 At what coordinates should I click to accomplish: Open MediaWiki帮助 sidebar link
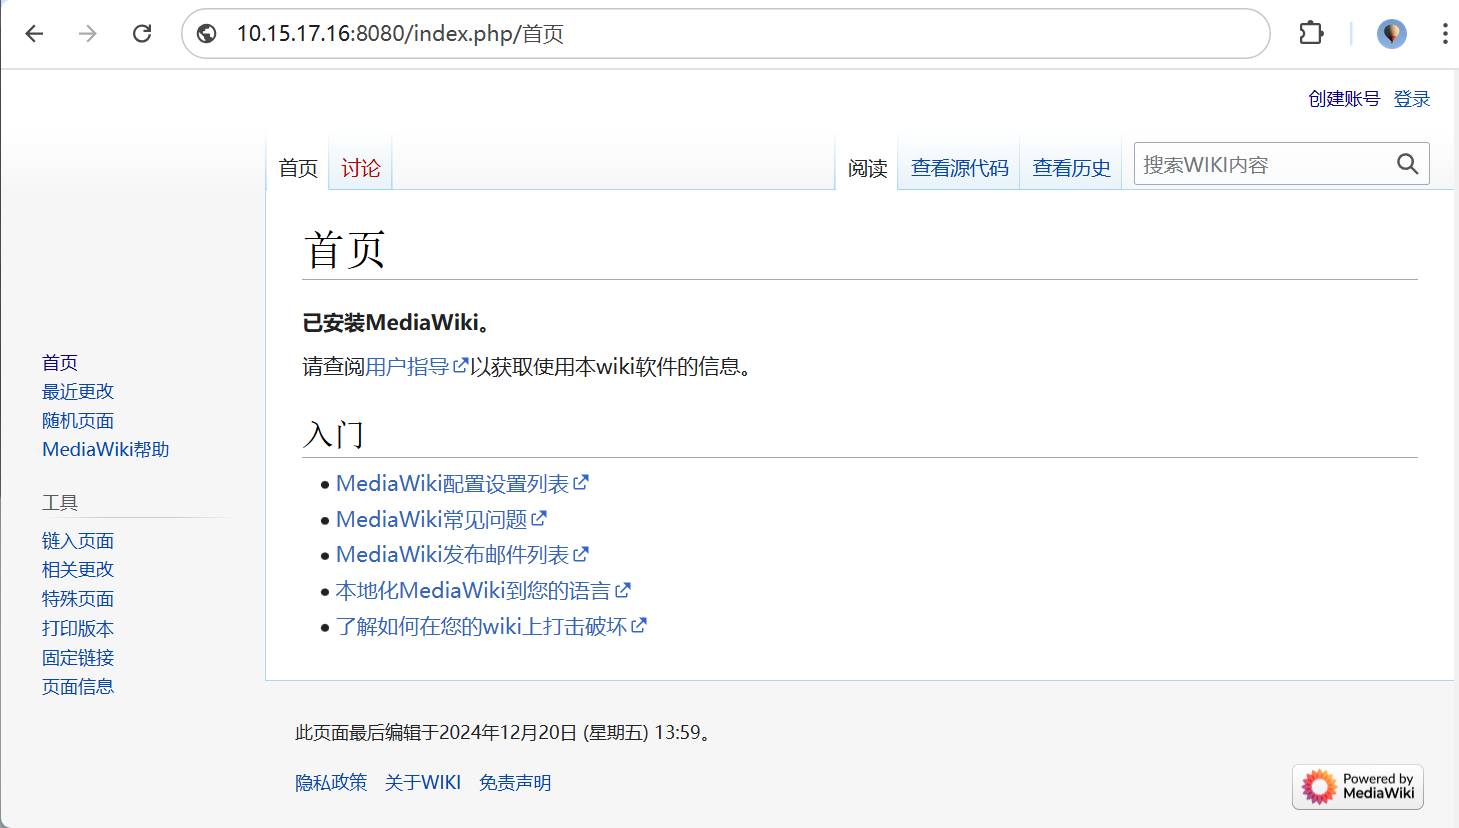tap(106, 450)
